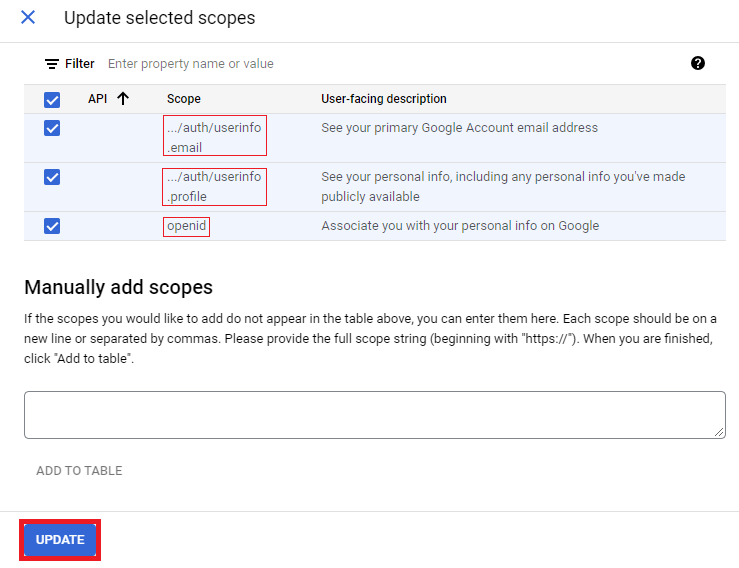The width and height of the screenshot is (739, 568).
Task: Click the Scope column header
Action: tap(184, 99)
